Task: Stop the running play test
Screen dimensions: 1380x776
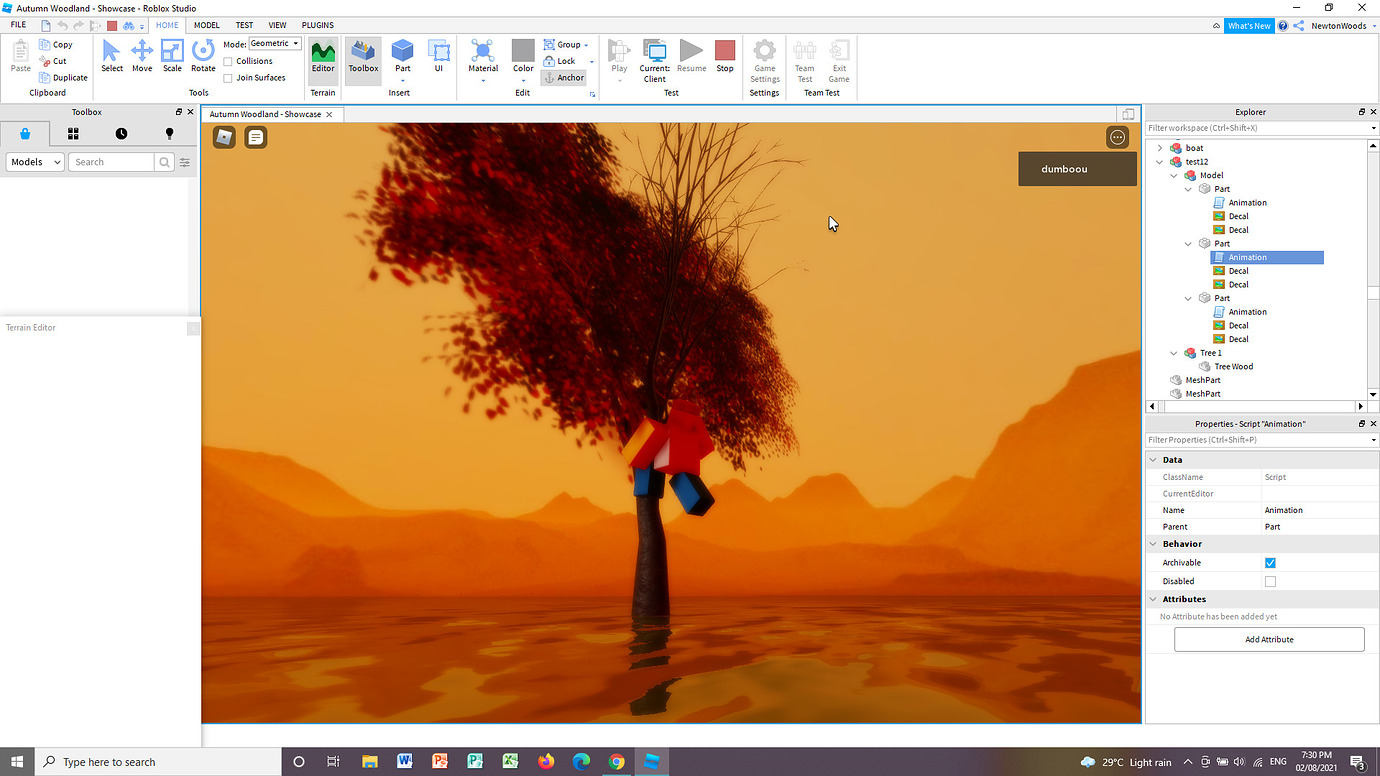Action: pyautogui.click(x=725, y=56)
